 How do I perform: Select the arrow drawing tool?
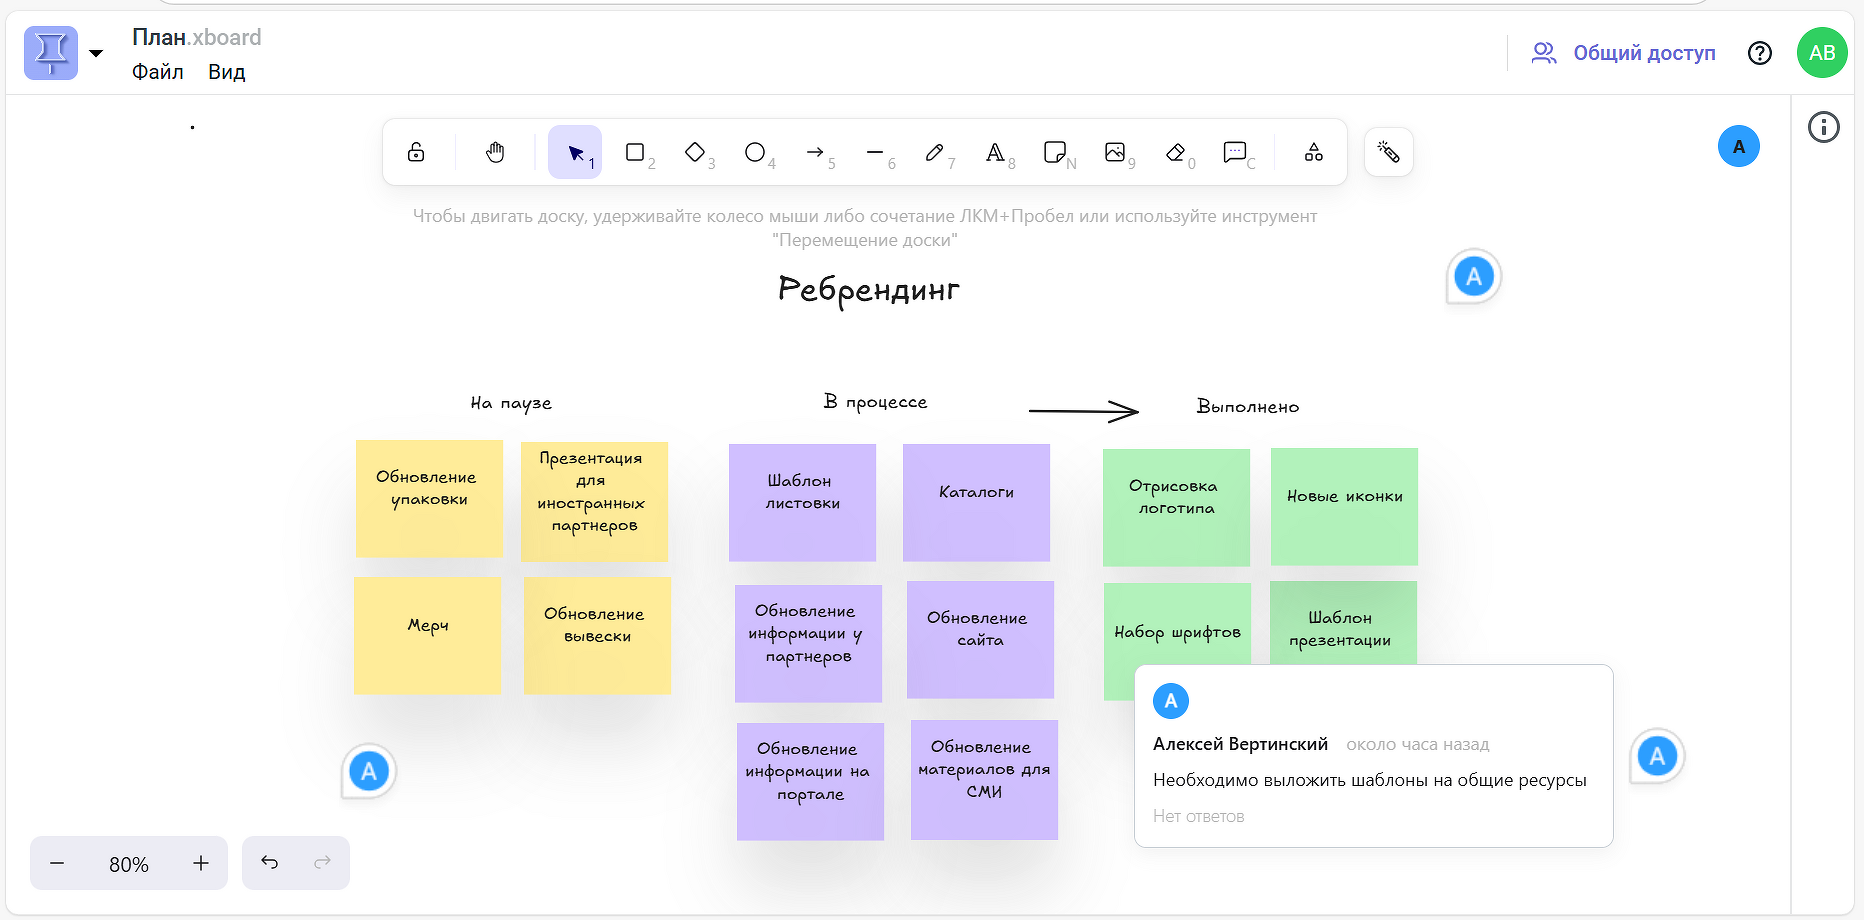click(815, 152)
